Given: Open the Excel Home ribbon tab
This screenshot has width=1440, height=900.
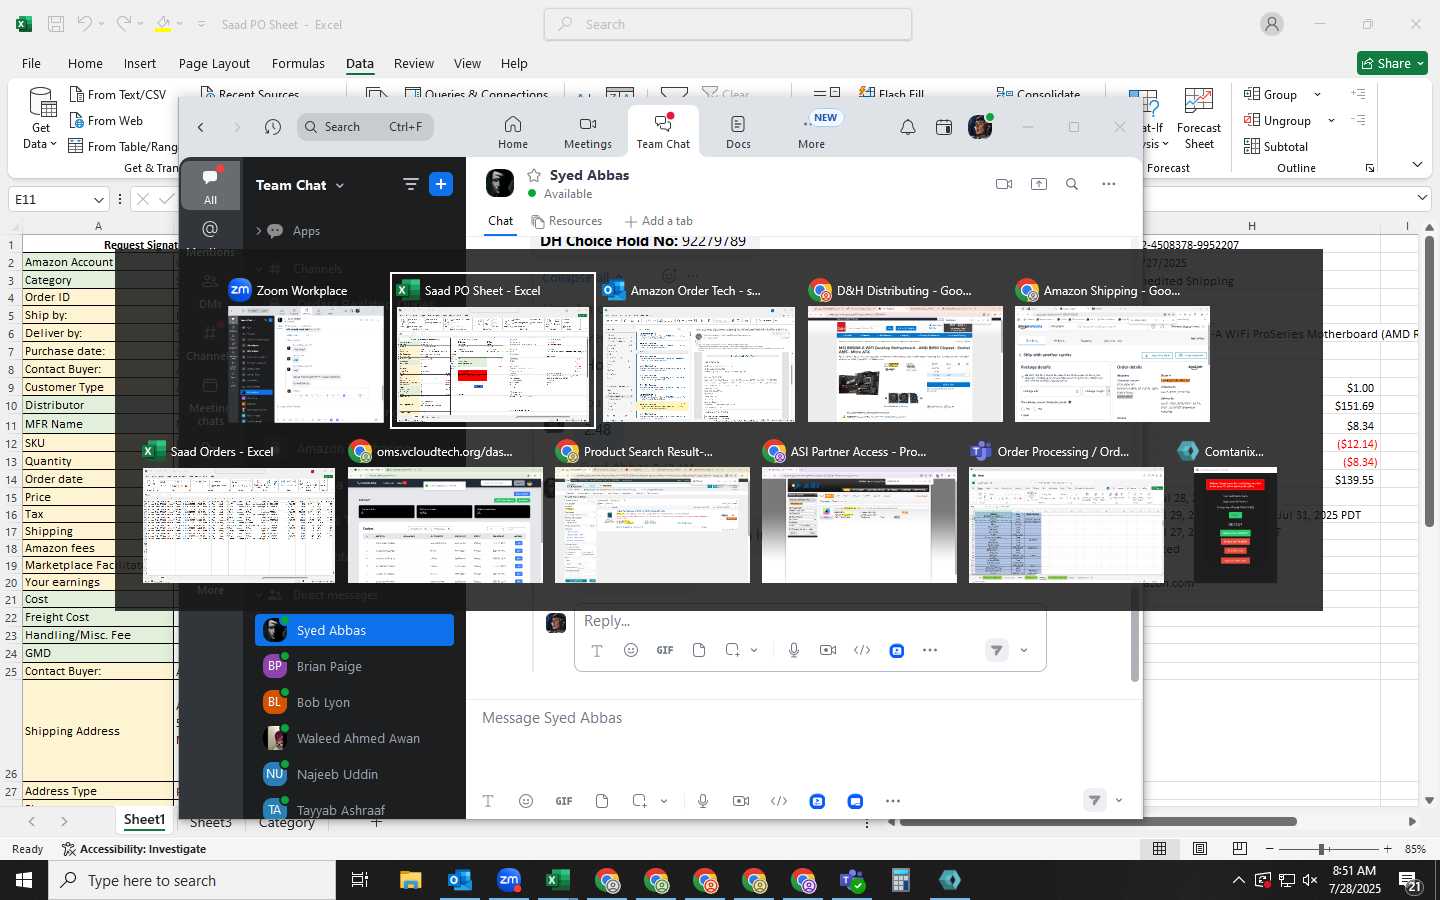Looking at the screenshot, I should [85, 63].
